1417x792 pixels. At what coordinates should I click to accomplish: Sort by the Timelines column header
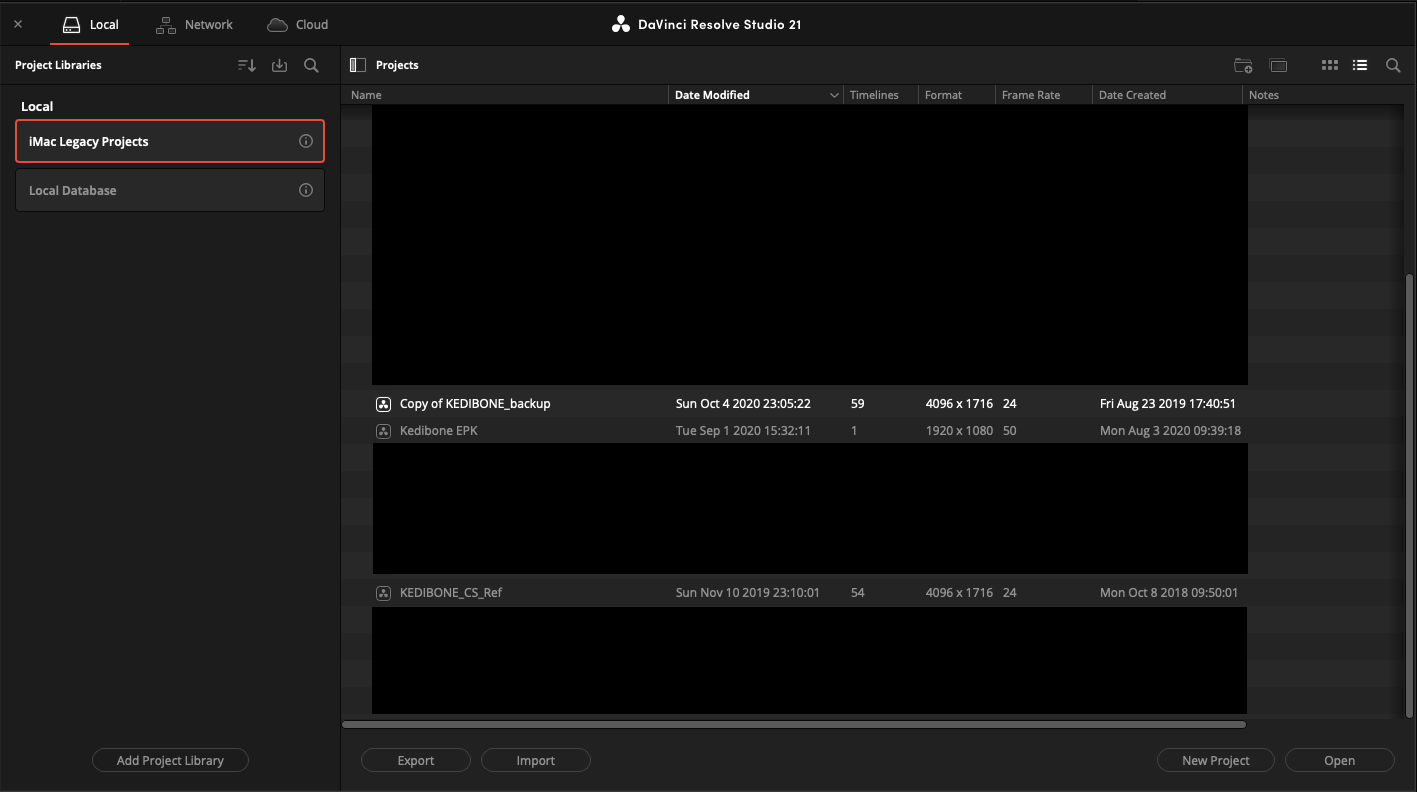tap(880, 95)
